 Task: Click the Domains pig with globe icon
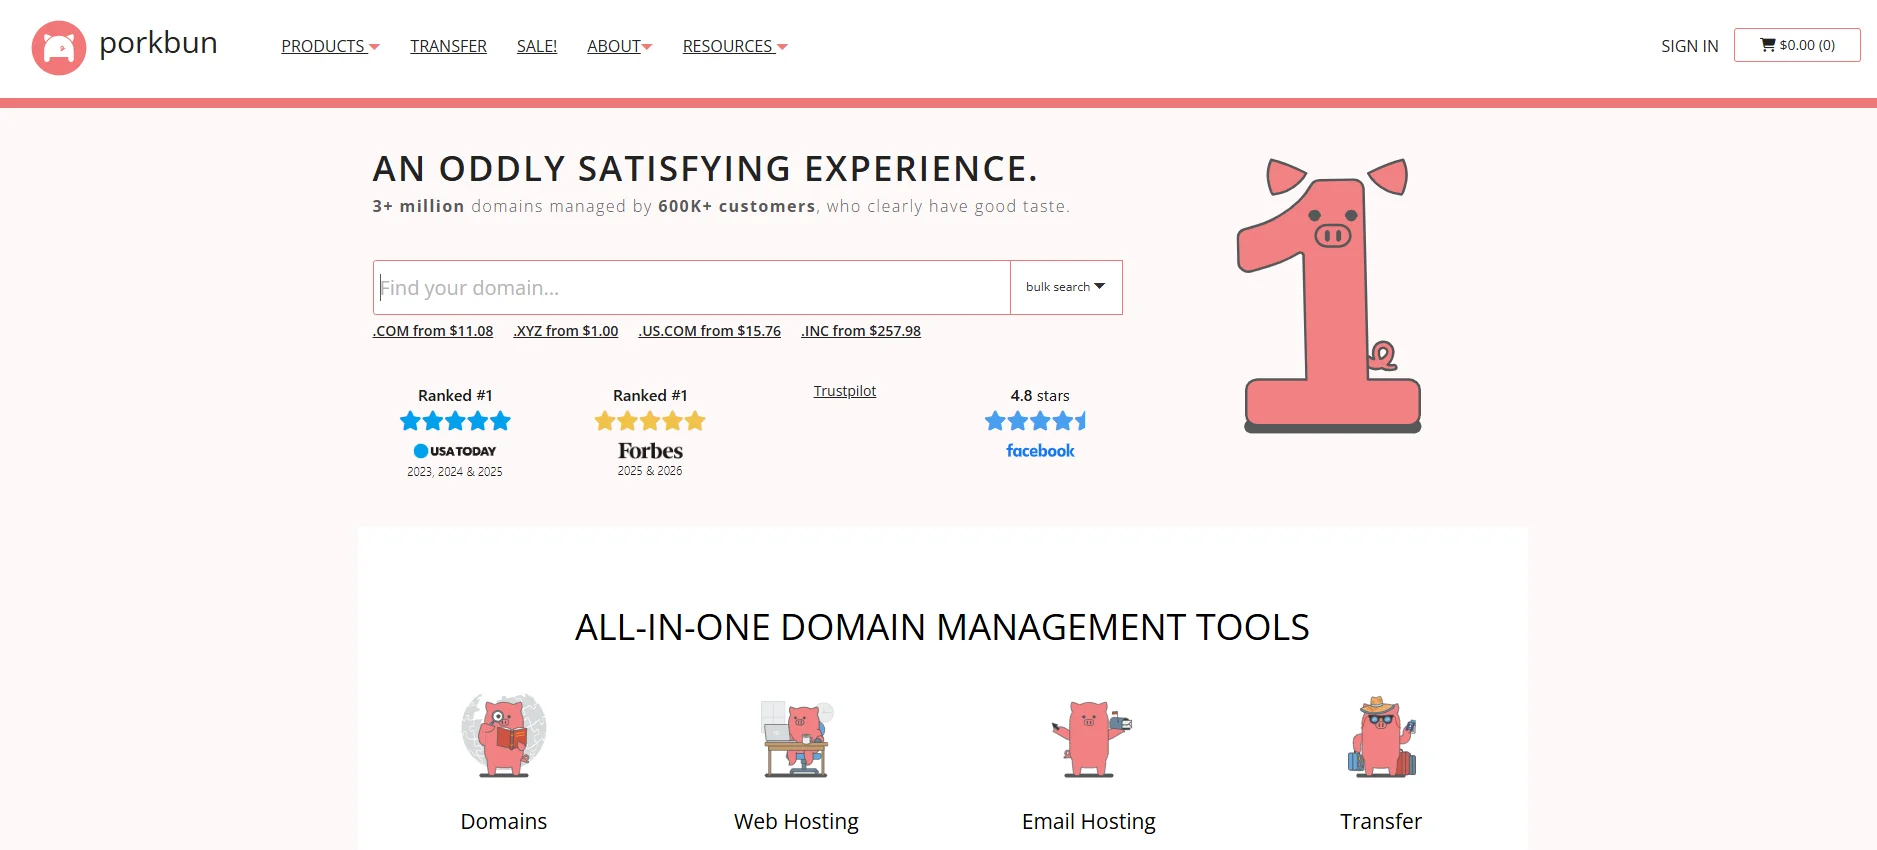pyautogui.click(x=504, y=735)
